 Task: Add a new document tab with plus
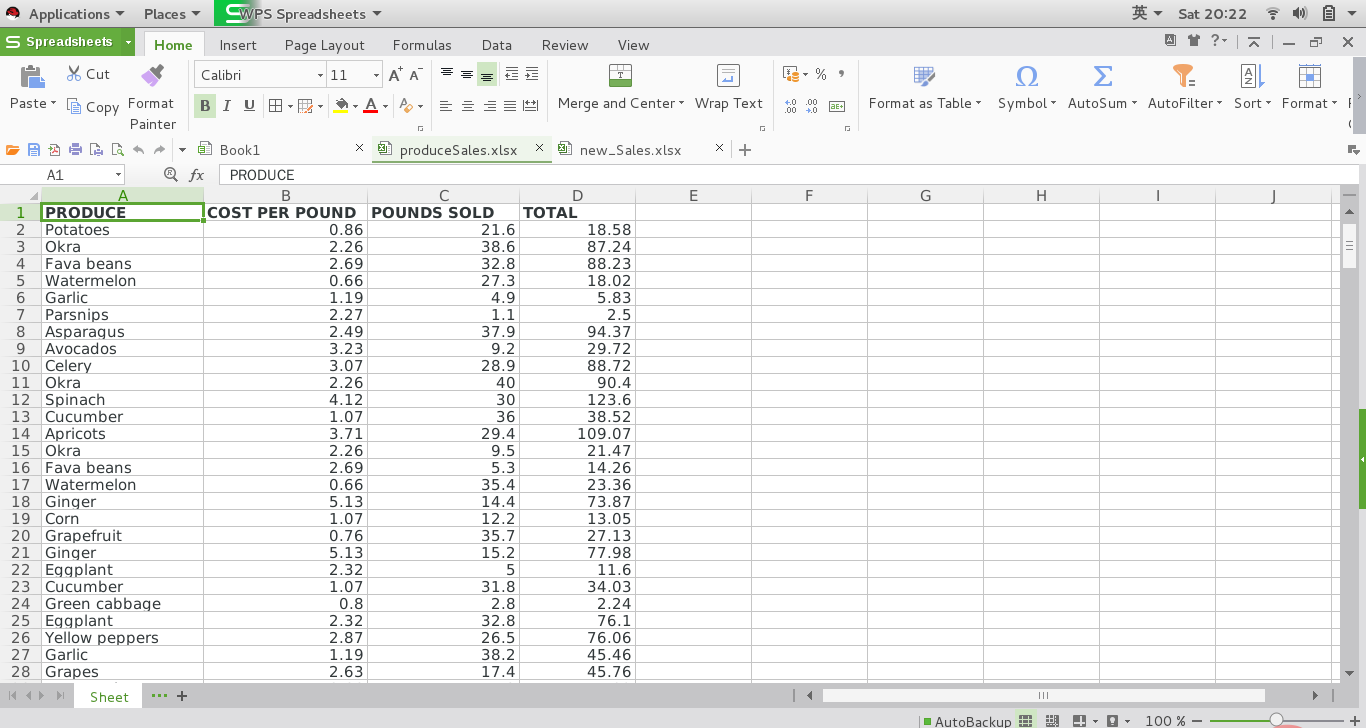(x=745, y=150)
